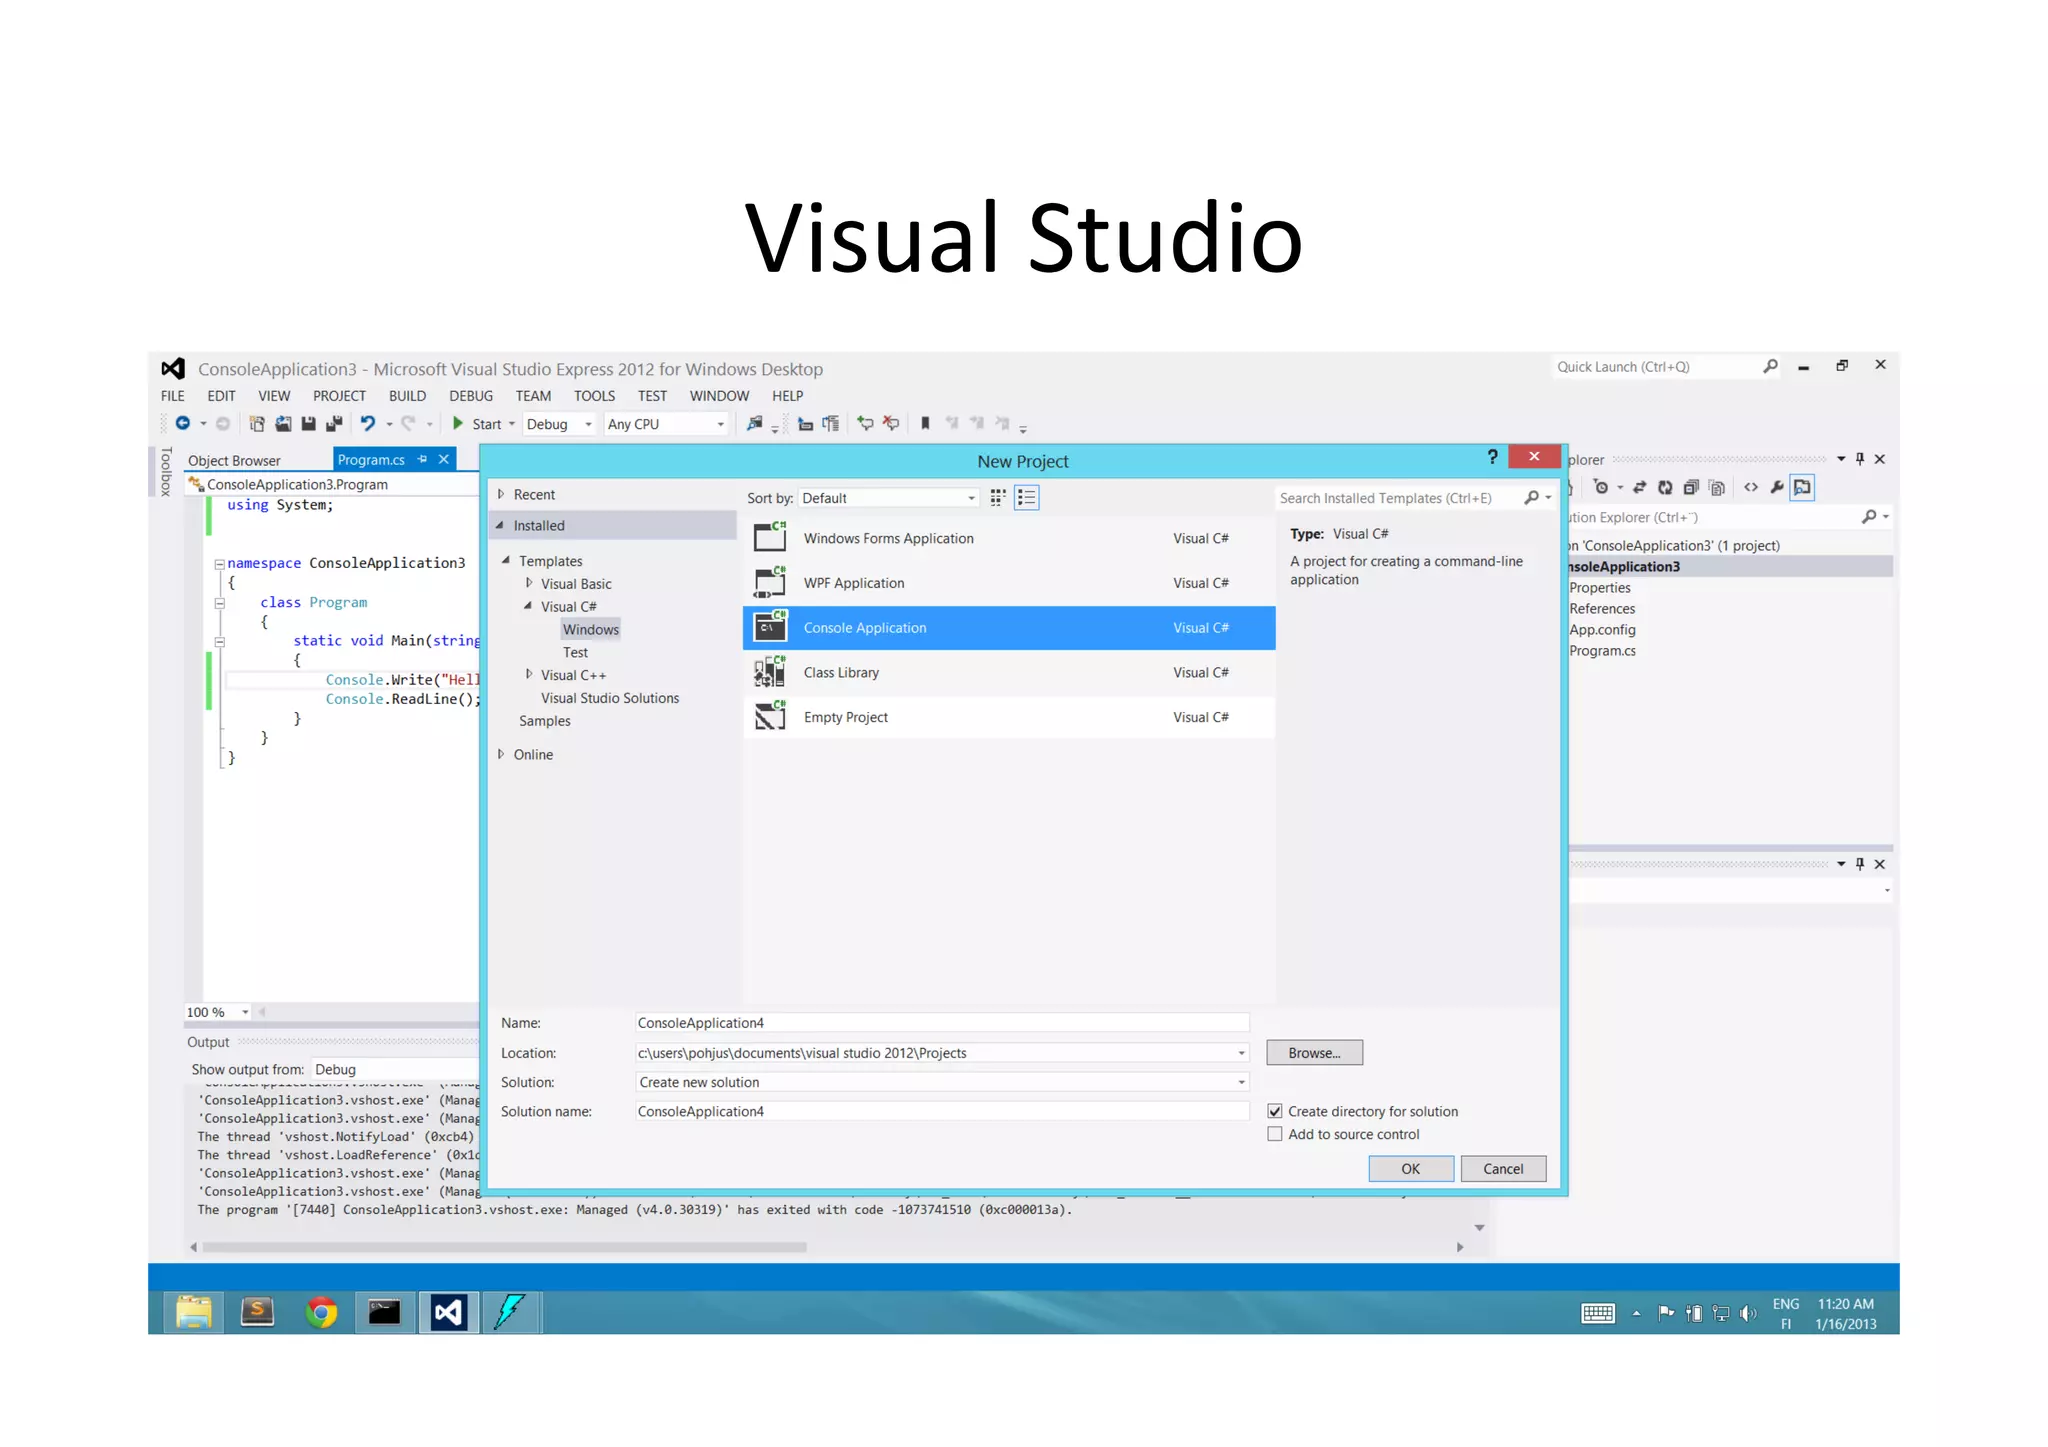The image size is (2048, 1447).
Task: Open the Solution Create new solution dropdown
Action: pos(1241,1082)
